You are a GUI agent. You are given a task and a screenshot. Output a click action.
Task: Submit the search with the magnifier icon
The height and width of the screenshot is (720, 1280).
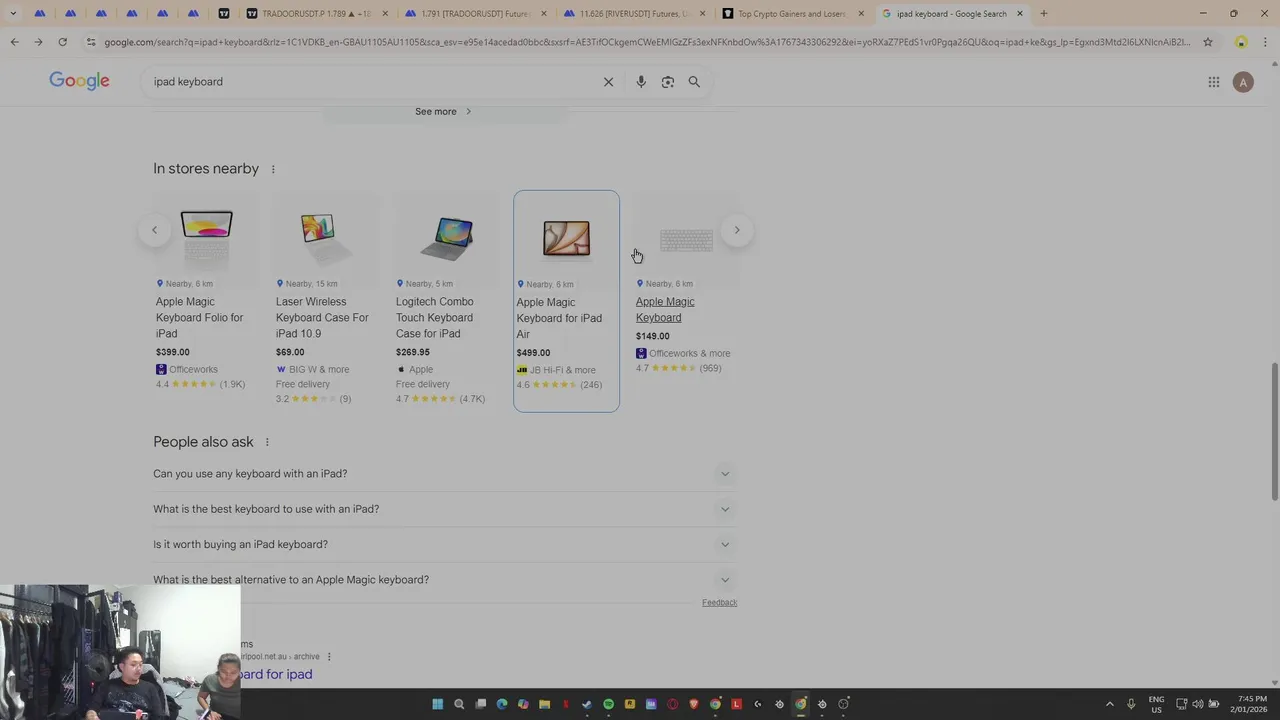(x=694, y=82)
